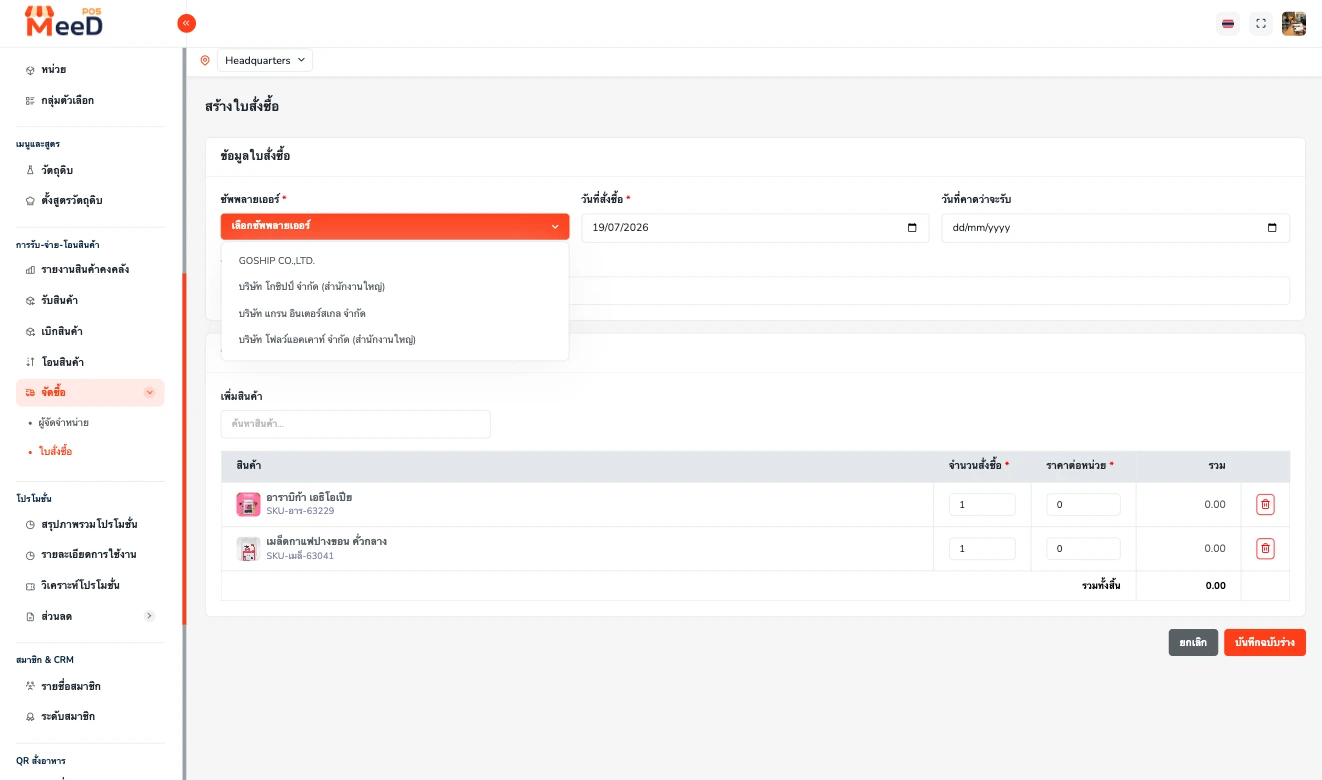Image resolution: width=1322 pixels, height=780 pixels.
Task: Expand the ส่วนลด menu chevron
Action: [x=149, y=616]
